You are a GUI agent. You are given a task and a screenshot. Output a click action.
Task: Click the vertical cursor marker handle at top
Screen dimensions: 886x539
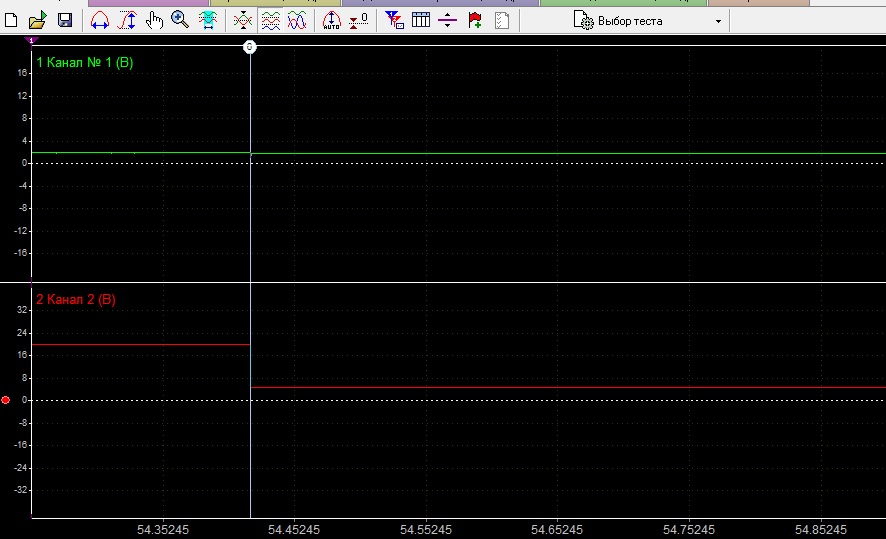[250, 47]
